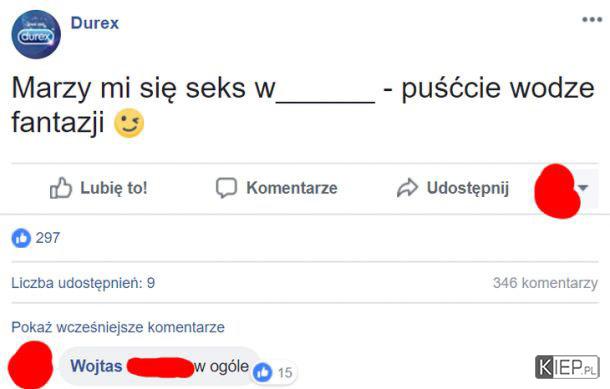Expand Pokaż wcześniejsze komentarze
Screen dimensions: 610x389
click(118, 327)
